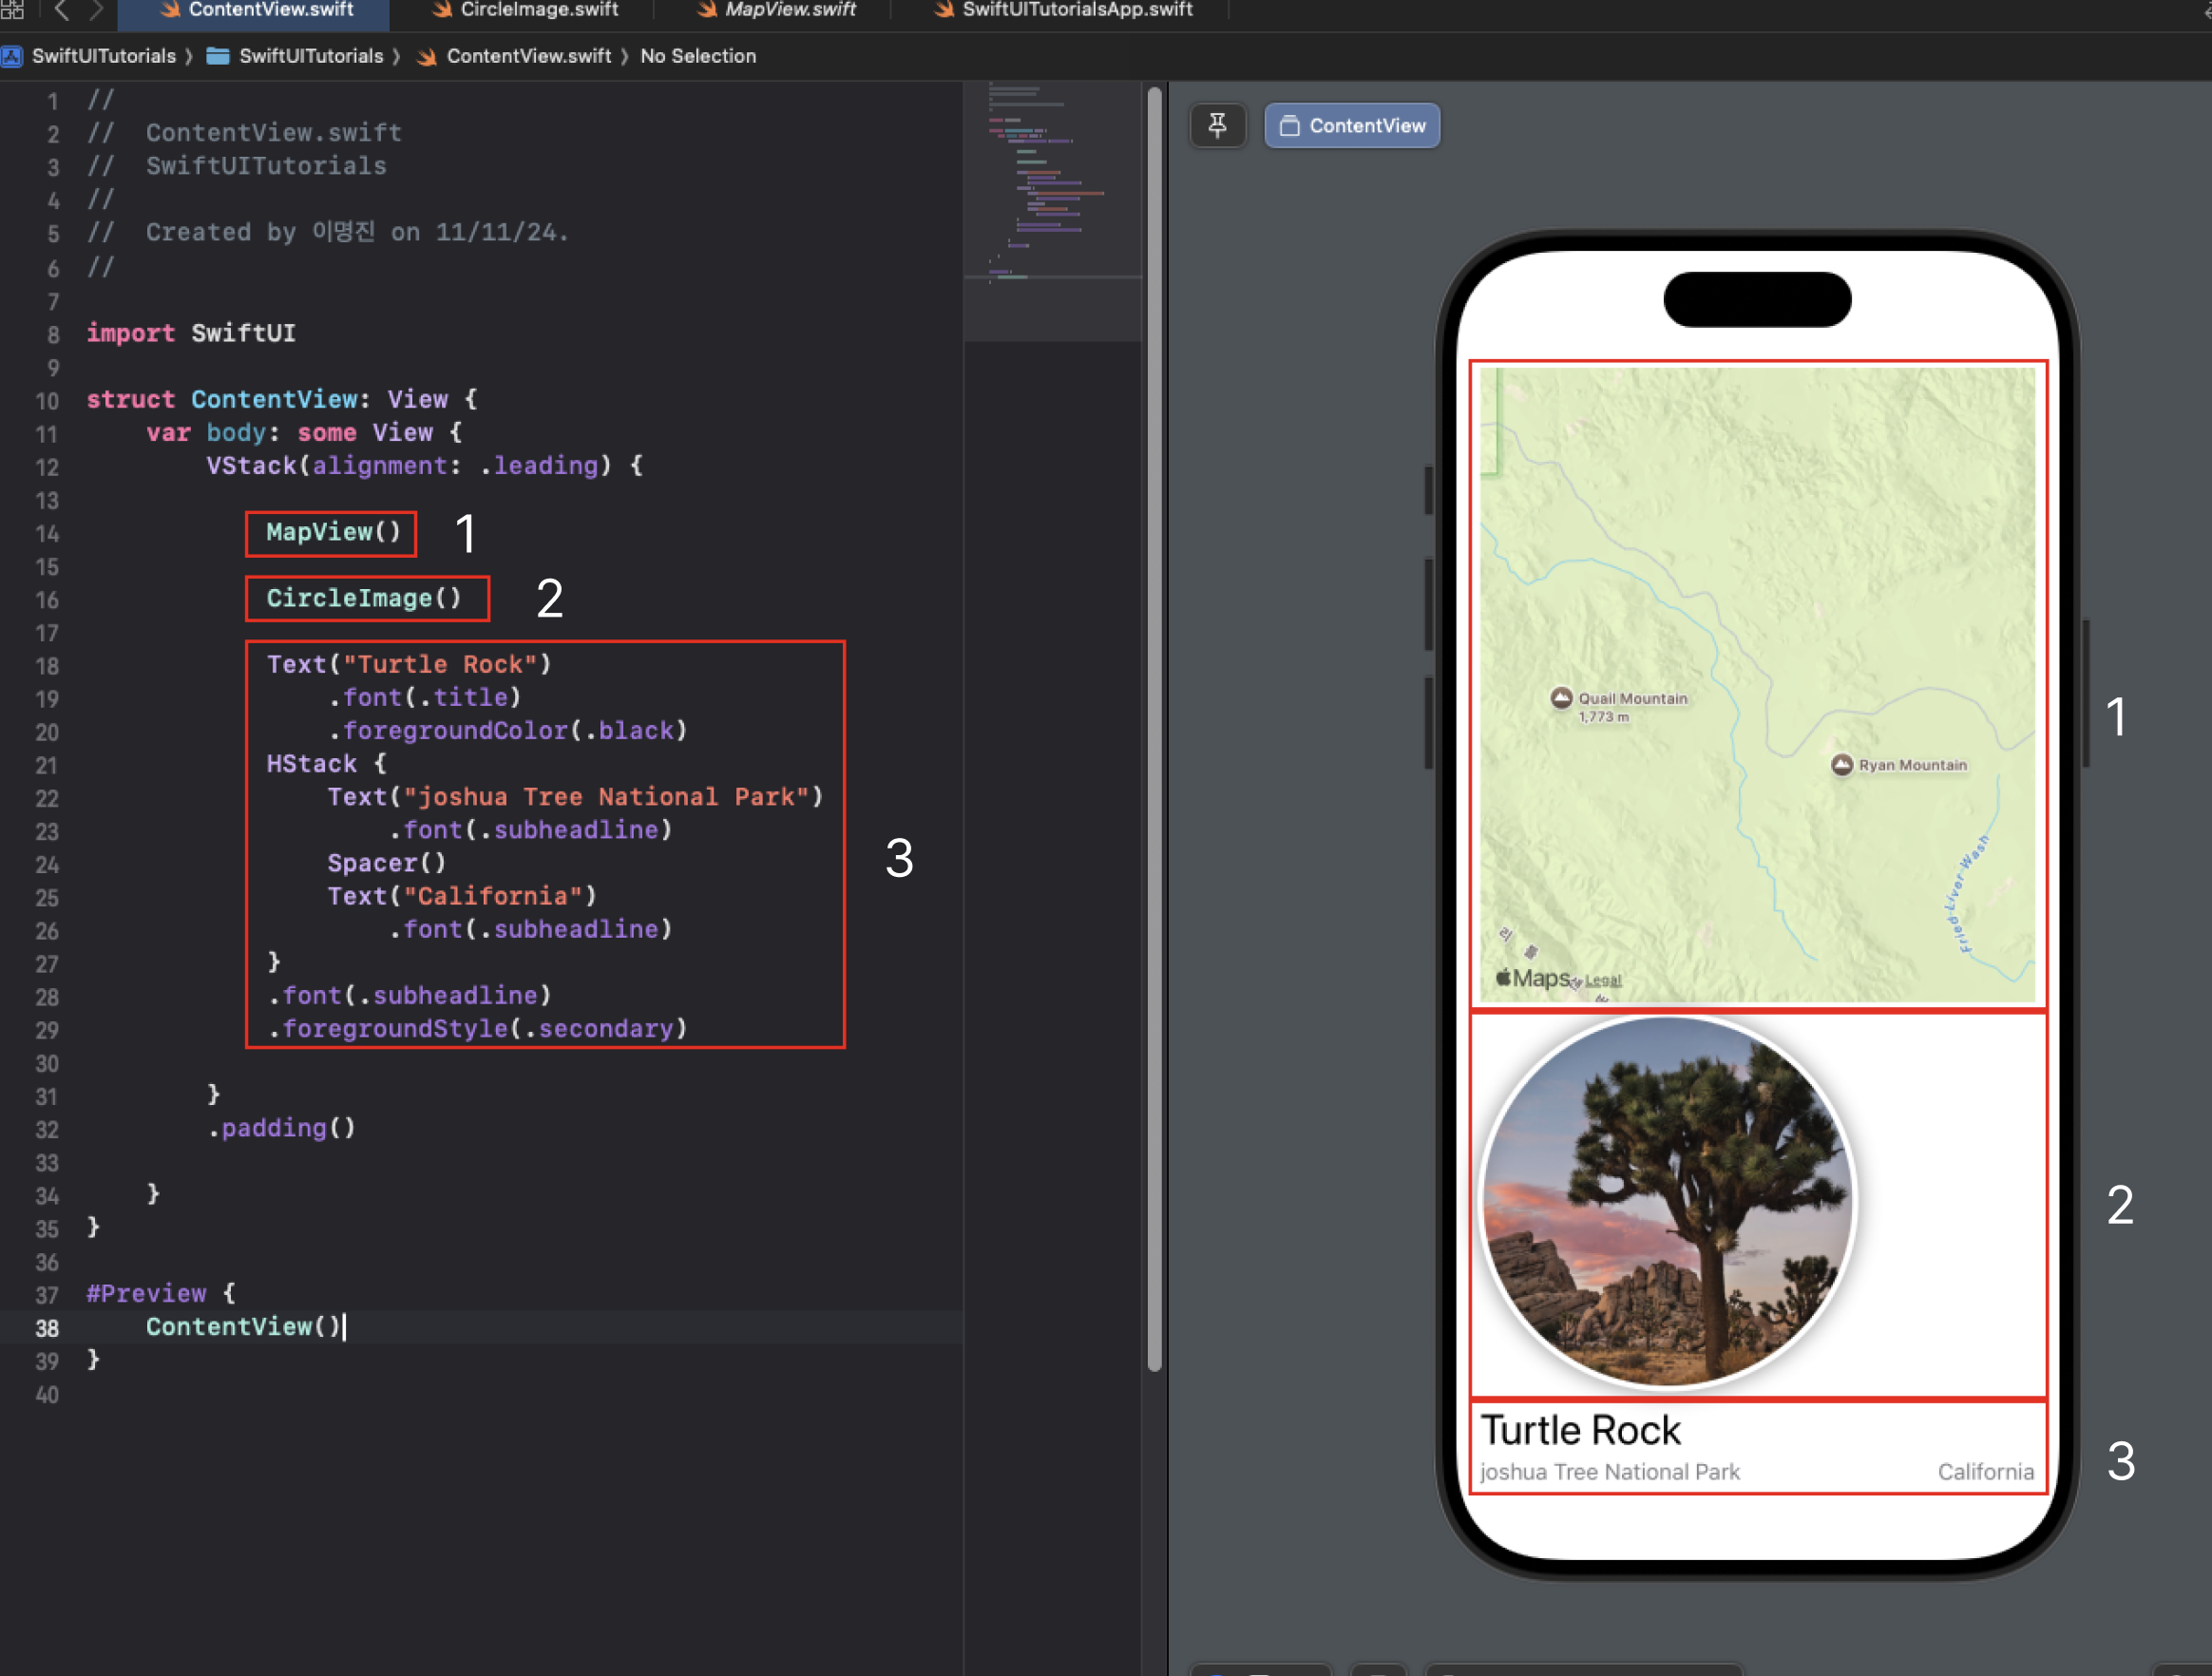Click the Ryan Mountain marker on the map
The image size is (2212, 1676).
[1841, 765]
